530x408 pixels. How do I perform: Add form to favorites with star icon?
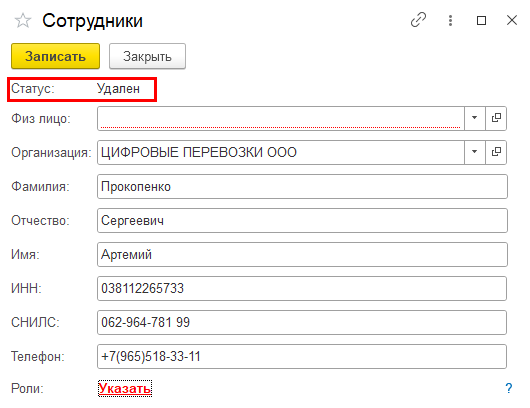pyautogui.click(x=23, y=21)
